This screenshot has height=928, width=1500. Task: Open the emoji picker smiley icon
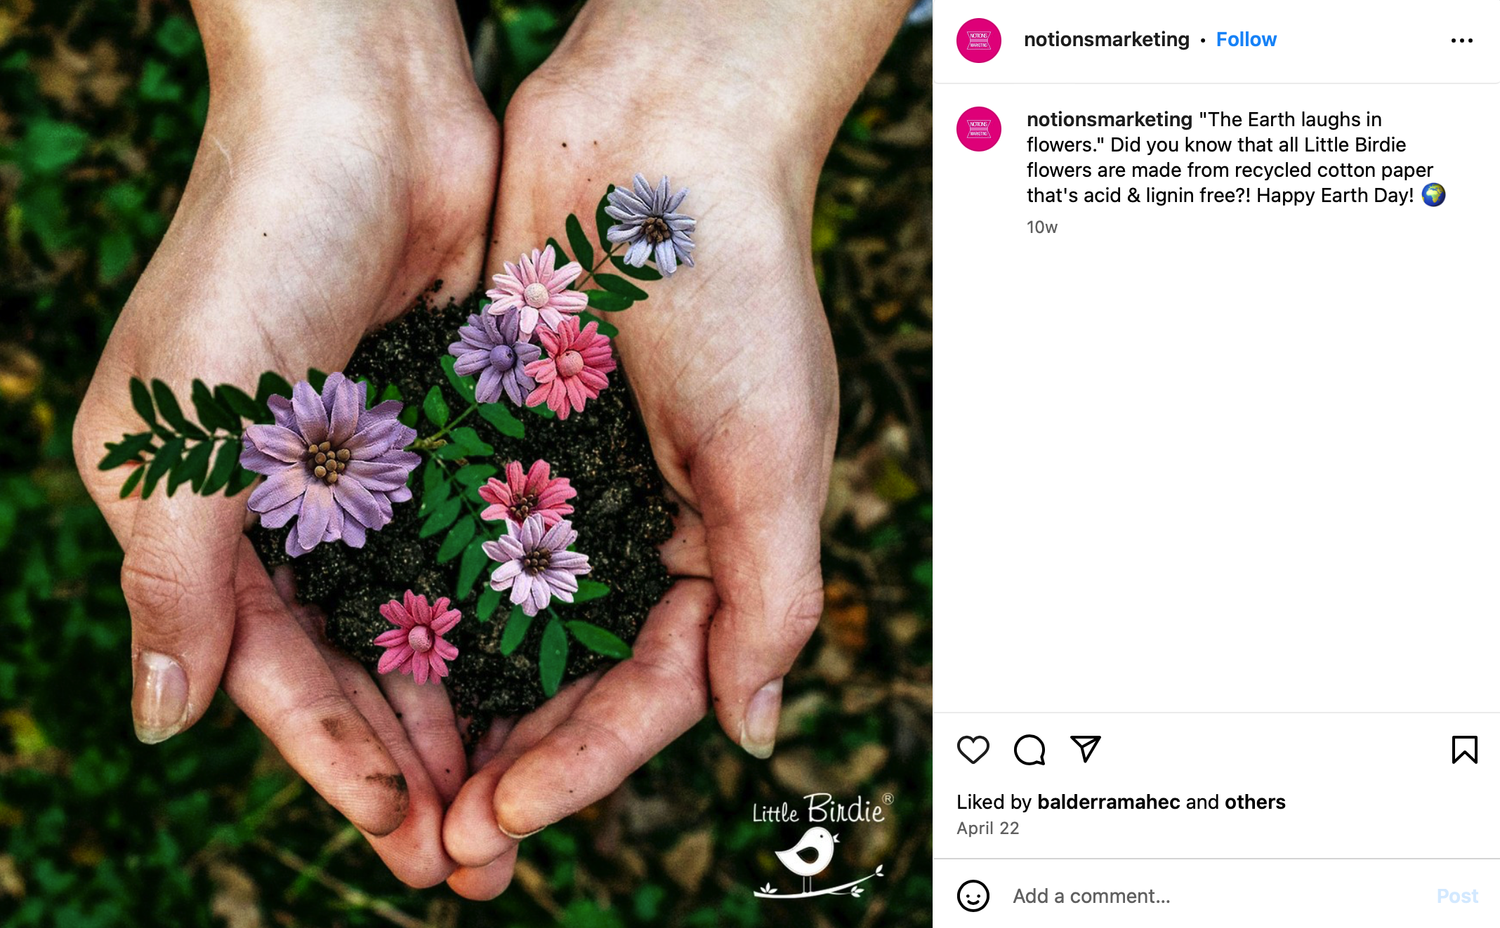(x=973, y=896)
